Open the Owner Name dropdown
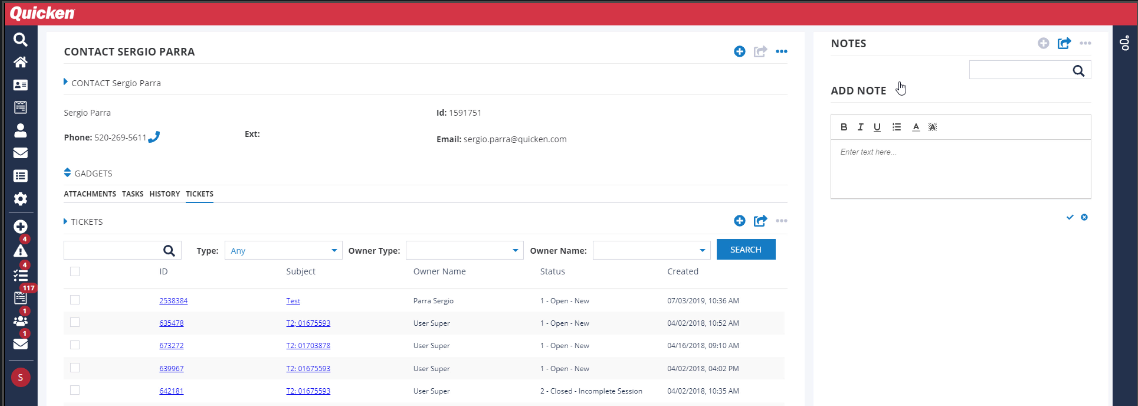Screen dimensions: 1138x406 pos(651,251)
